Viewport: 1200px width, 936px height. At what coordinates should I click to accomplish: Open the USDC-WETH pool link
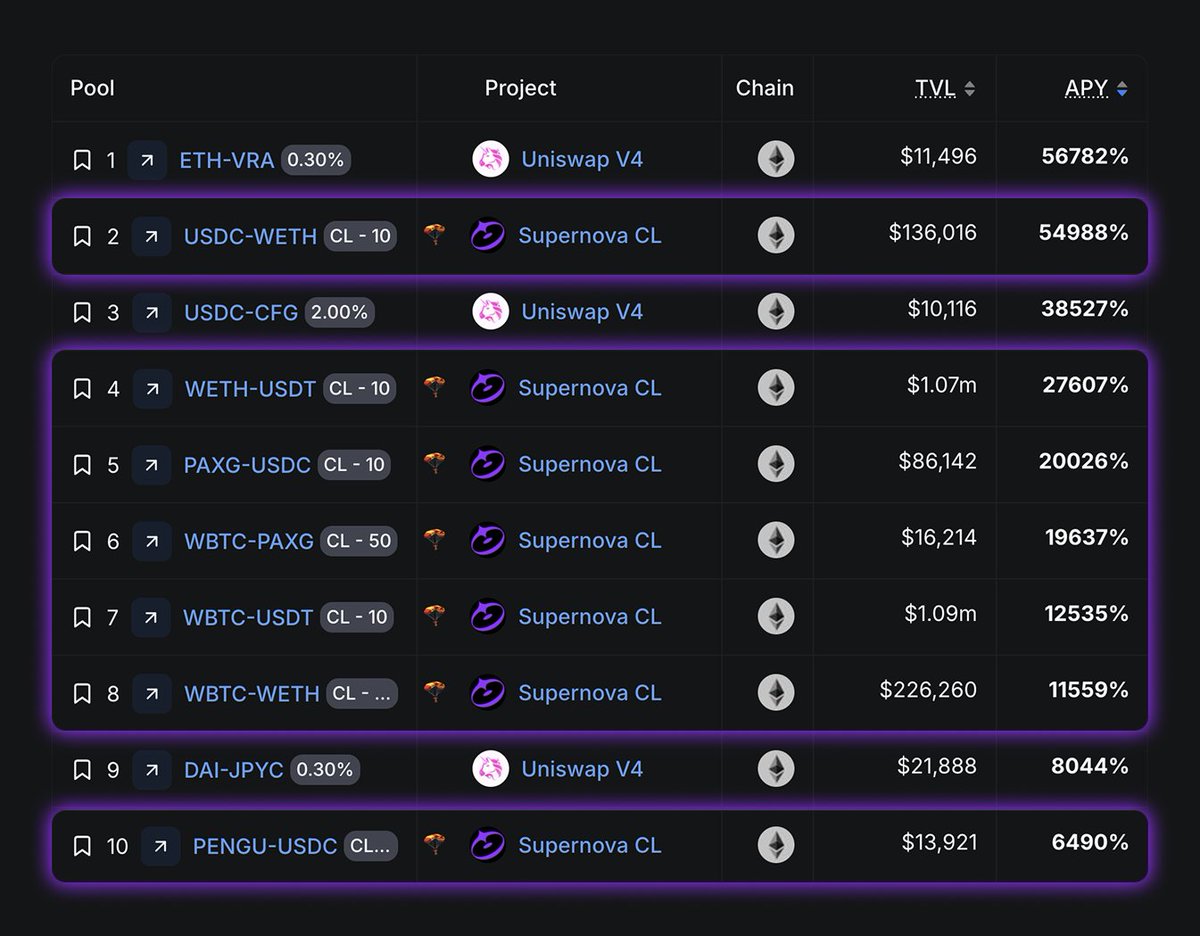[250, 236]
